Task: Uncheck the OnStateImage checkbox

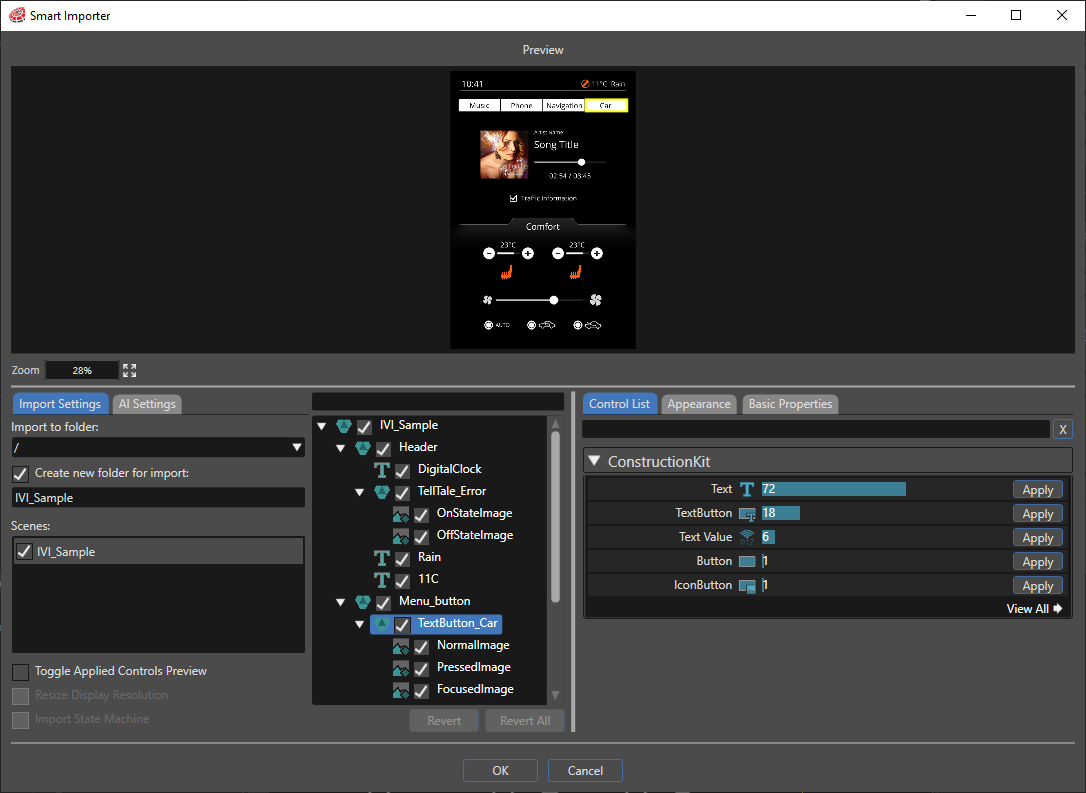Action: tap(421, 515)
